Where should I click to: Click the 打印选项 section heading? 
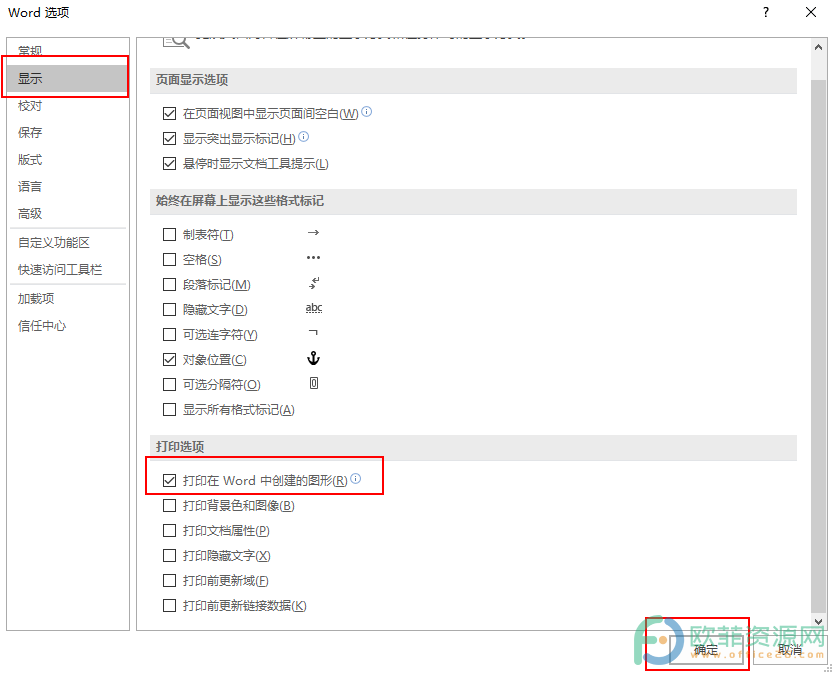pos(180,446)
